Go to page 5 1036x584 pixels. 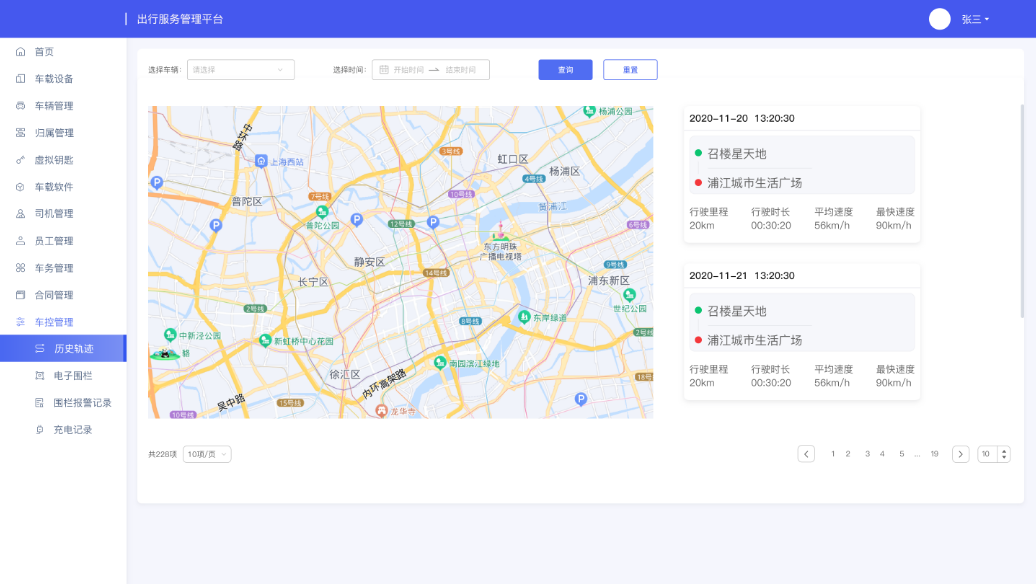pyautogui.click(x=901, y=454)
